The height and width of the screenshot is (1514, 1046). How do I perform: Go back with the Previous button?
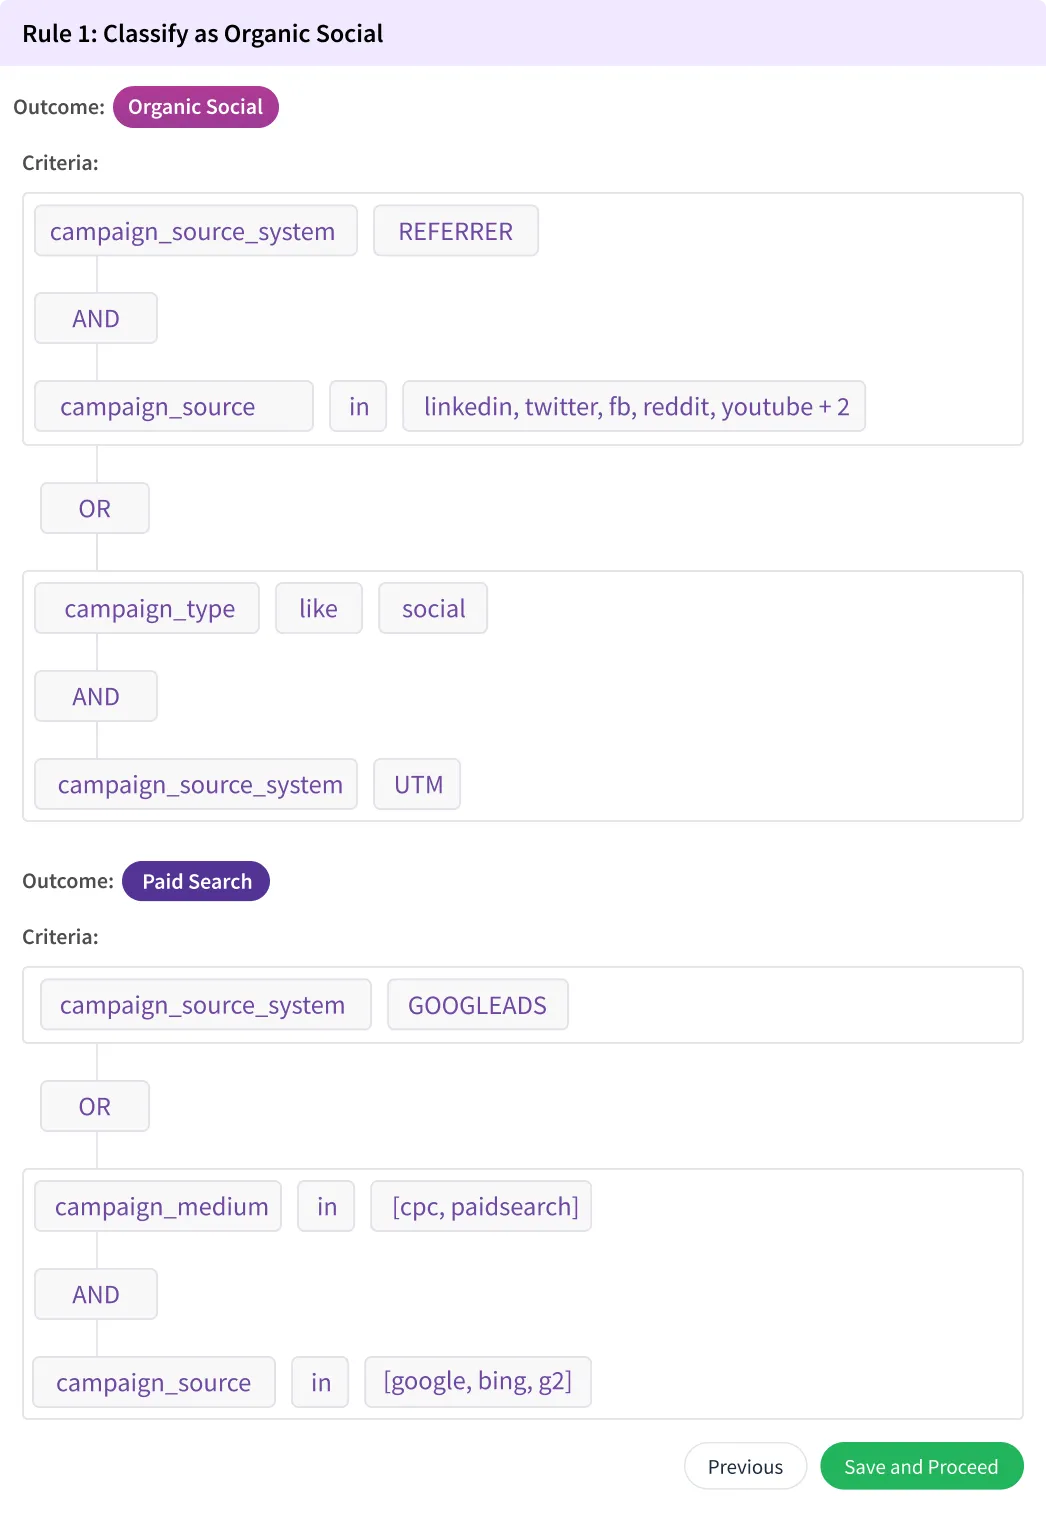click(x=745, y=1466)
